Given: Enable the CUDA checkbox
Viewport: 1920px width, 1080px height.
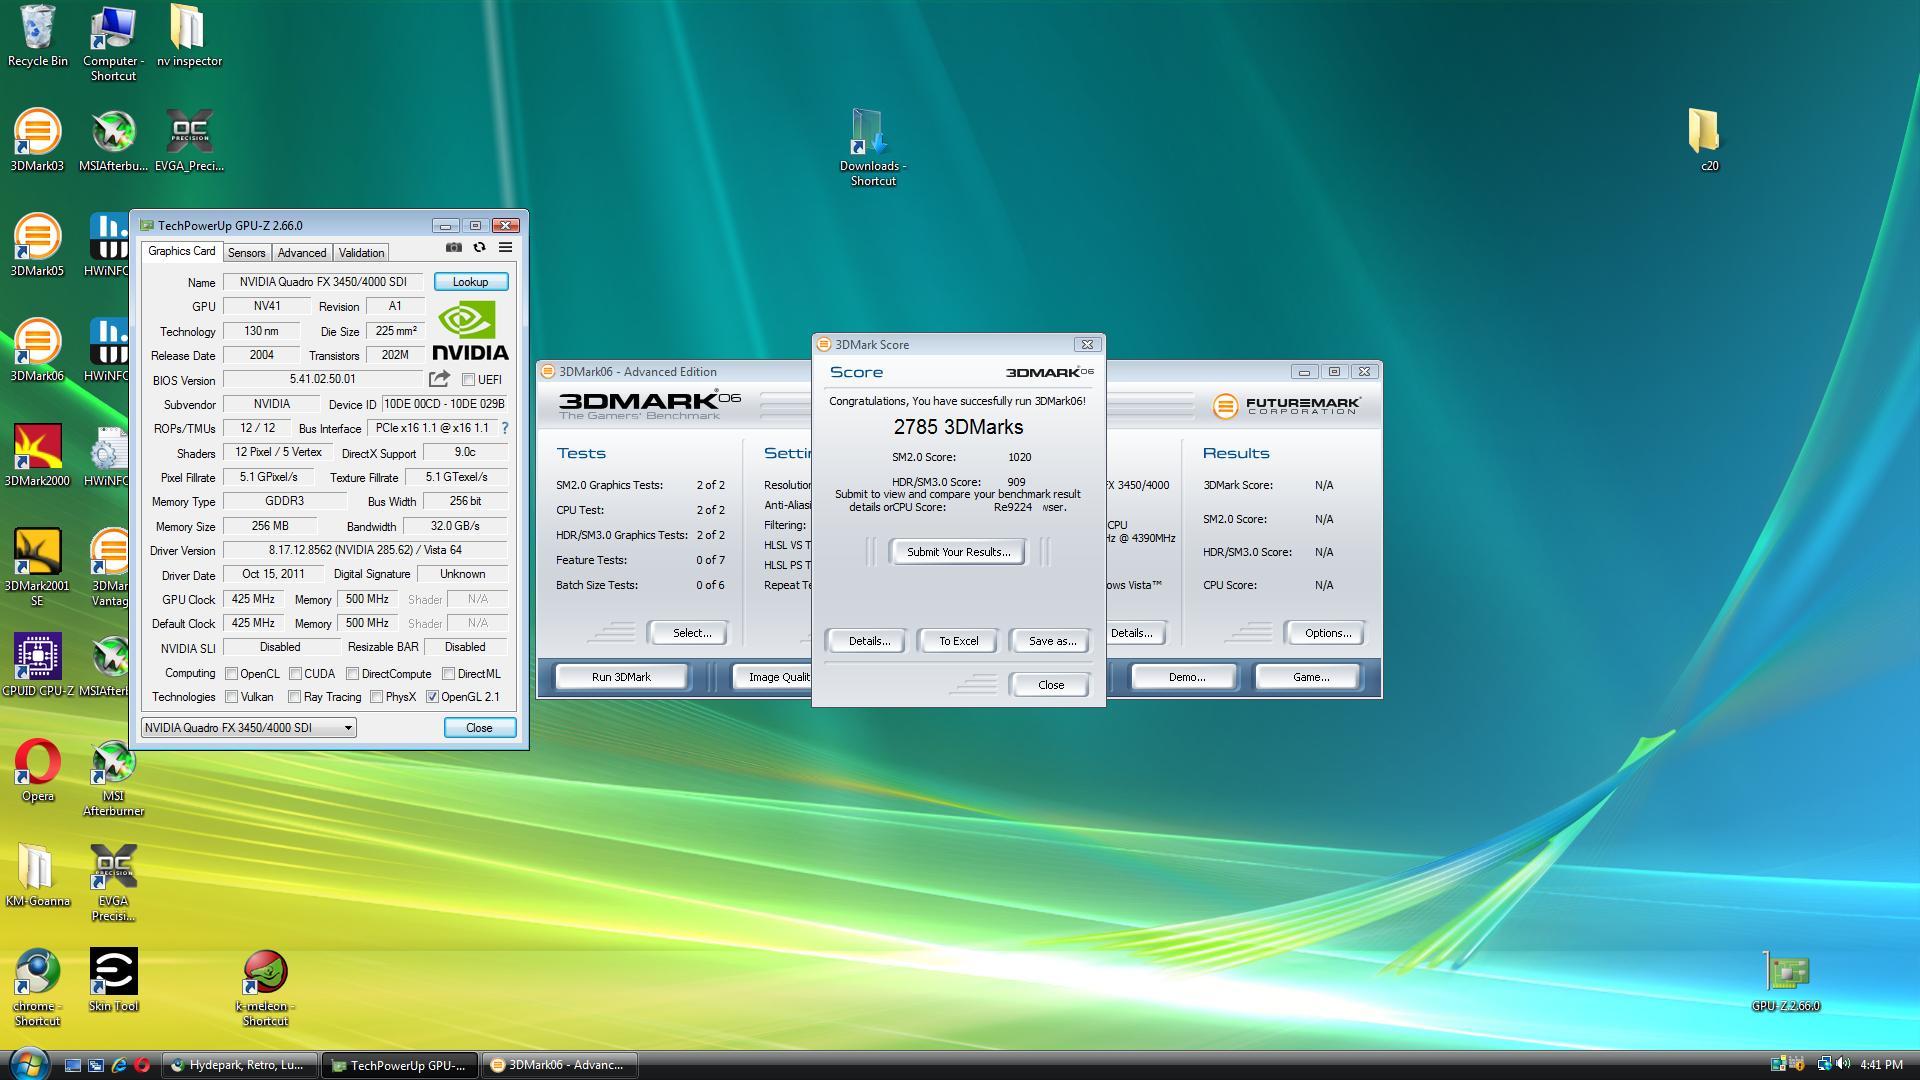Looking at the screenshot, I should [x=295, y=674].
